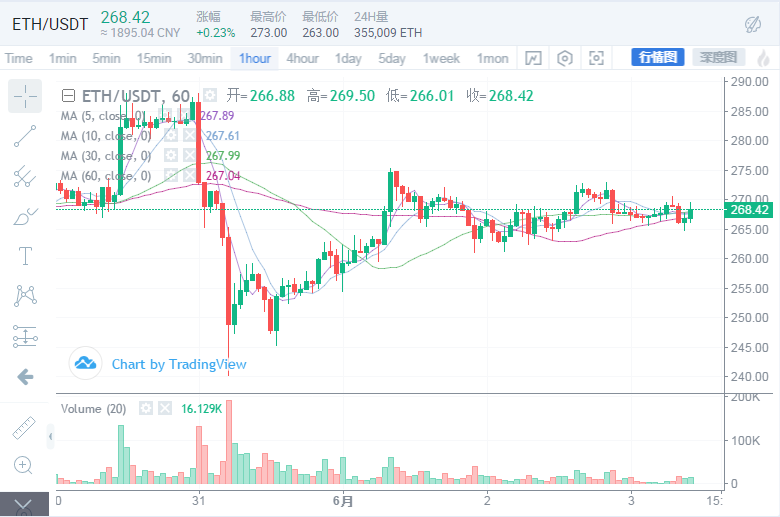Select the crosshair cursor tool

(x=25, y=96)
